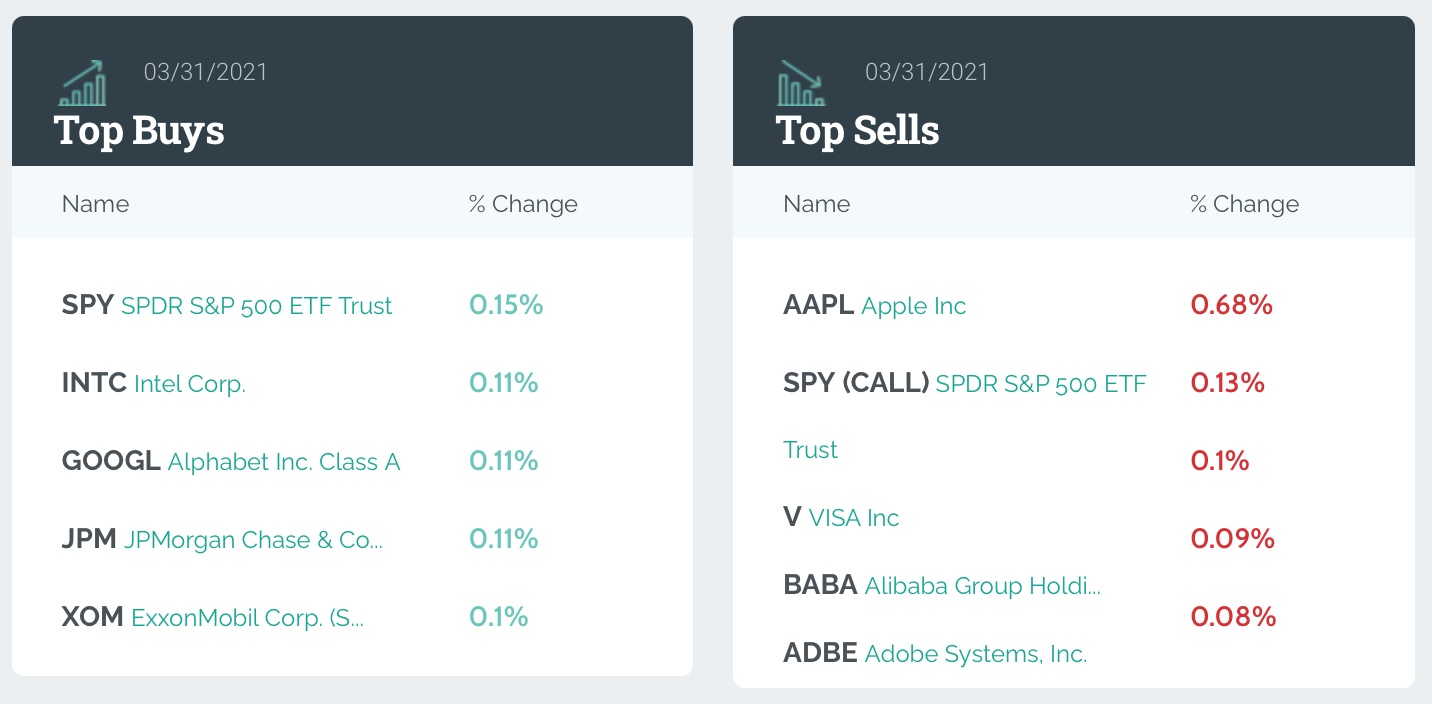Select the XOM ExxonMobil Corp. entry
This screenshot has width=1432, height=704.
pos(213,617)
